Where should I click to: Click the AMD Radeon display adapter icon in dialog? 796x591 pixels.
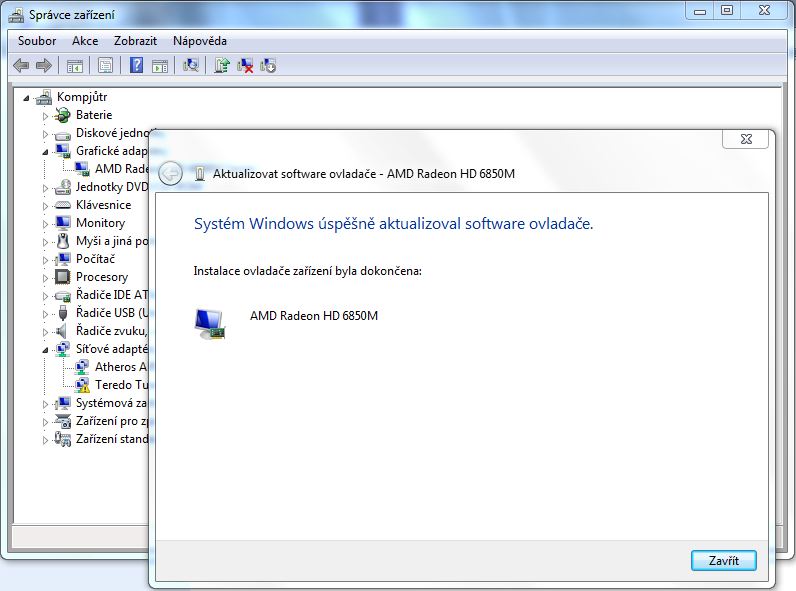coord(208,322)
